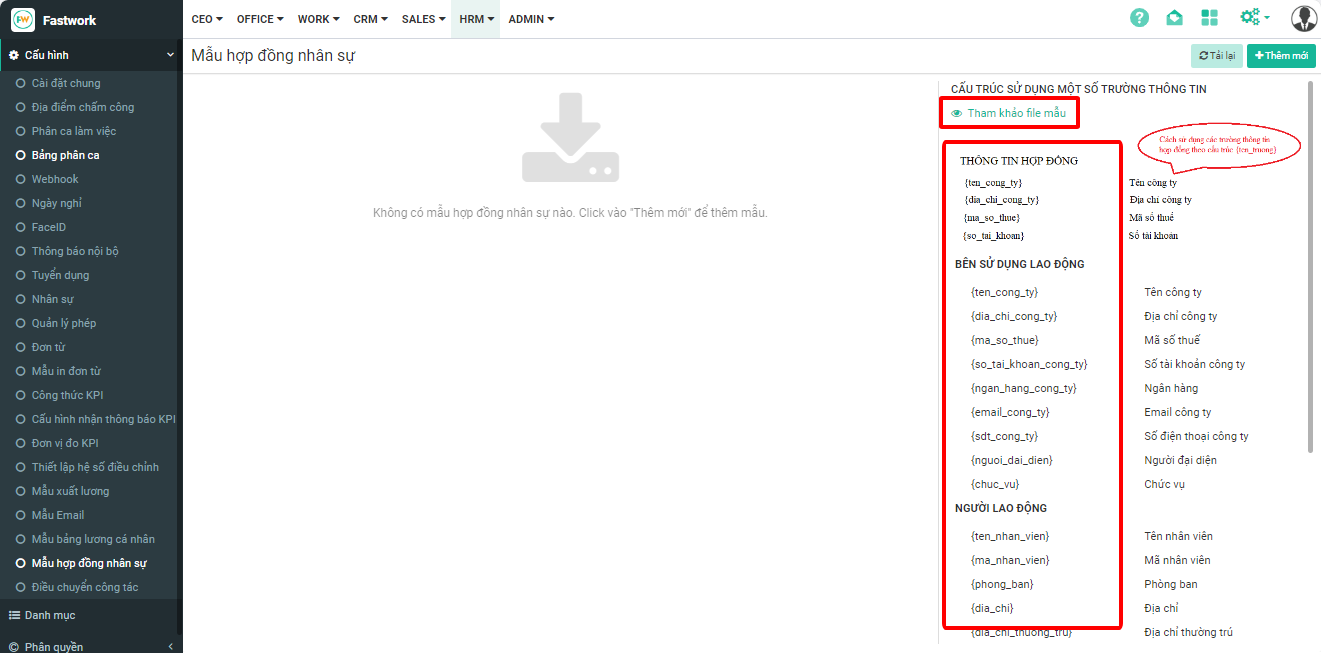Viewport: 1321px width, 653px height.
Task: Open the Tham khảo file mẫu link
Action: point(1016,114)
